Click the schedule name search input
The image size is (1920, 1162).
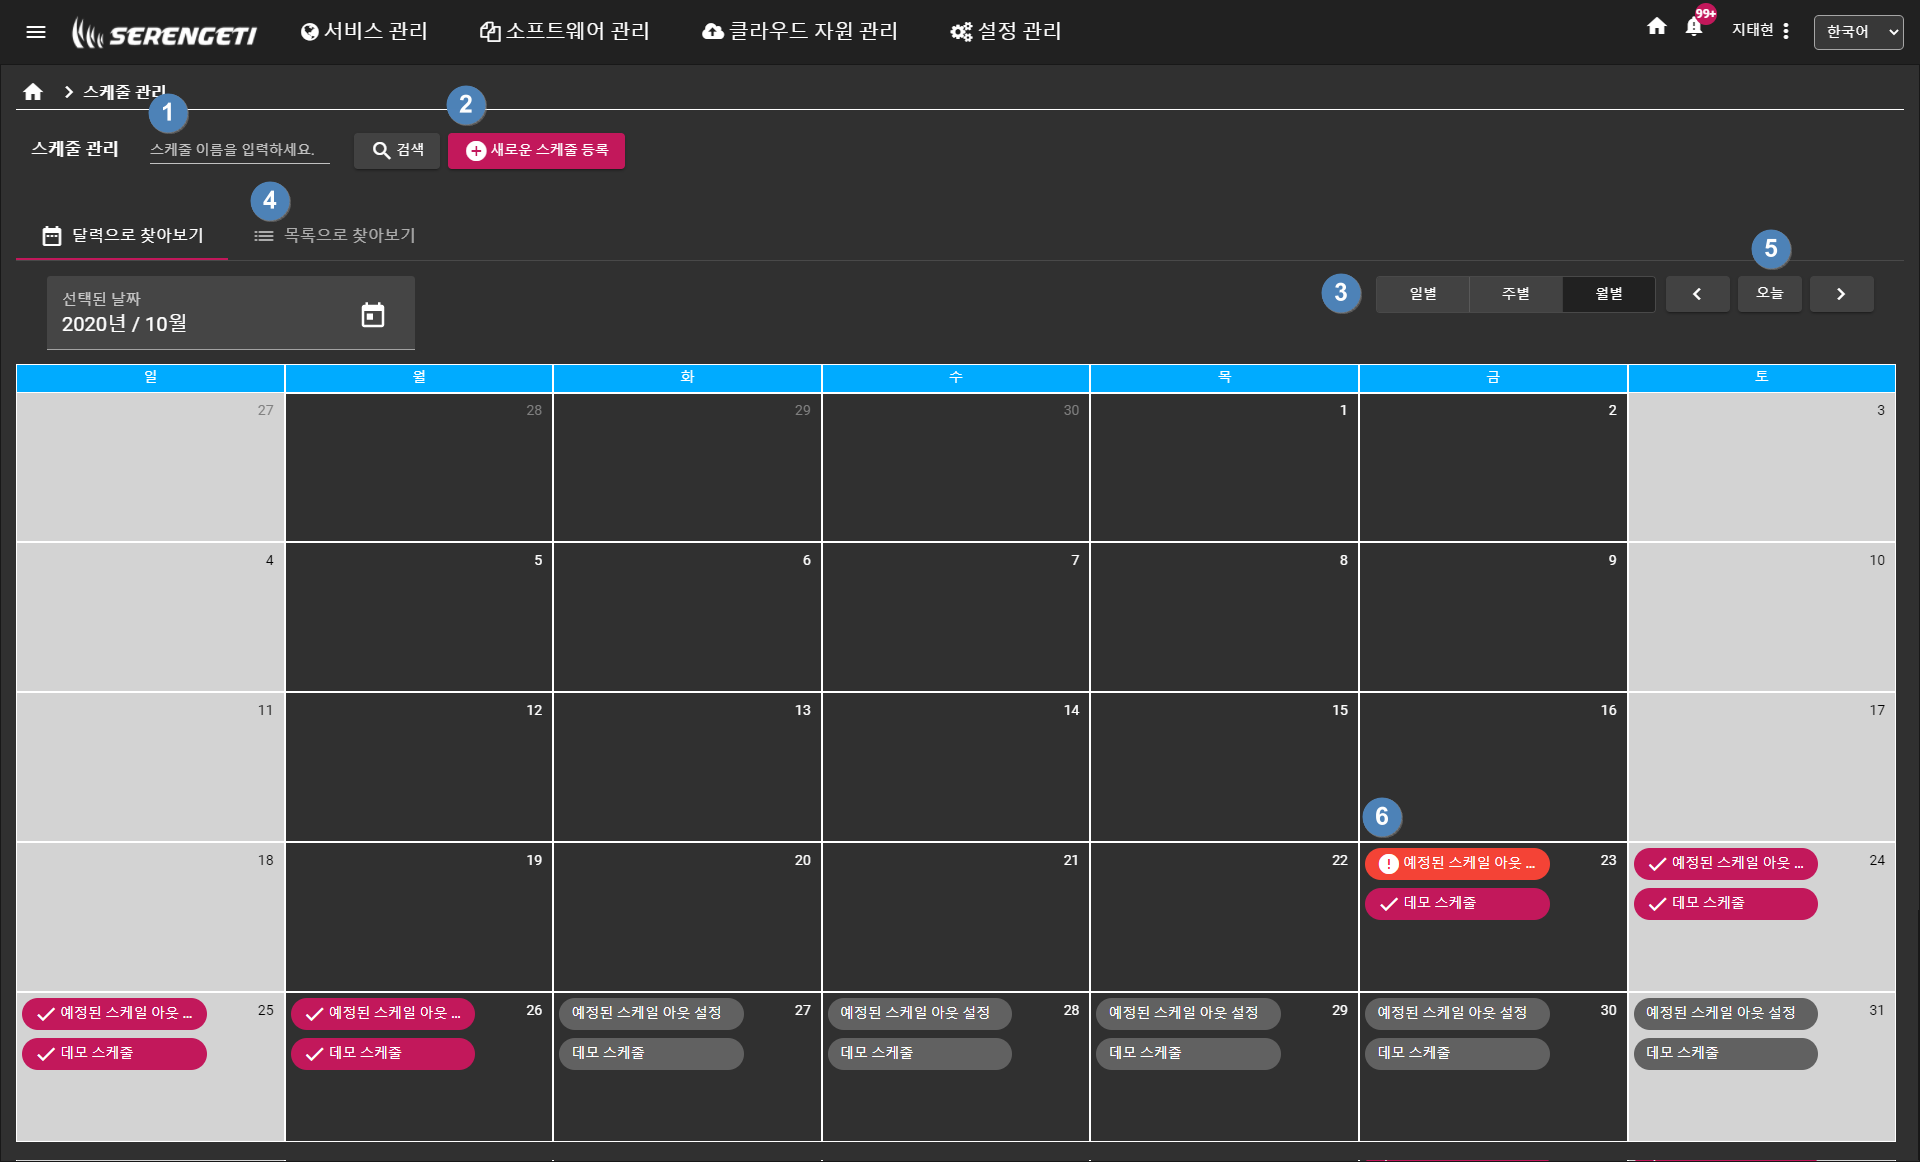[x=239, y=150]
